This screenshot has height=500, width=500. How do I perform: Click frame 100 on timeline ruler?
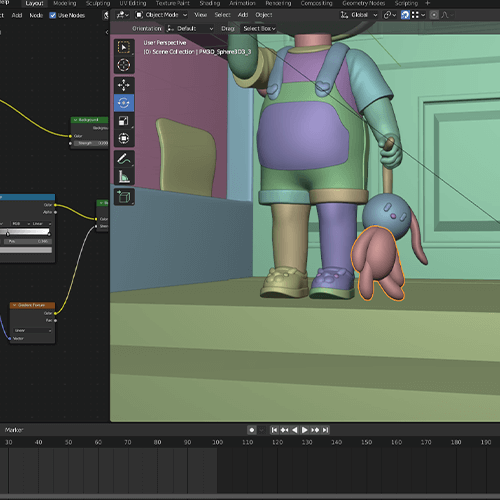[x=217, y=442]
